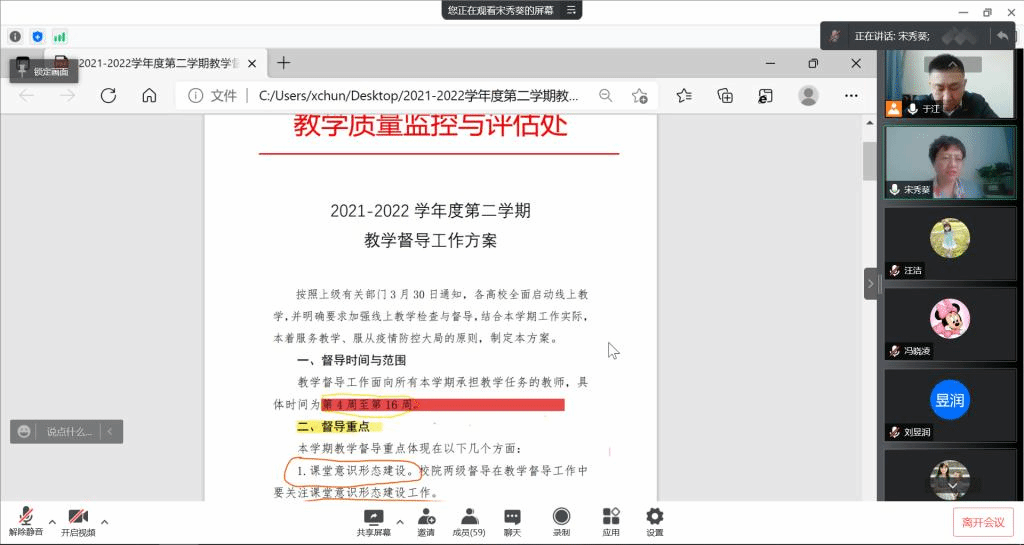
Task: Click the network signal strength icon
Action: 60,36
